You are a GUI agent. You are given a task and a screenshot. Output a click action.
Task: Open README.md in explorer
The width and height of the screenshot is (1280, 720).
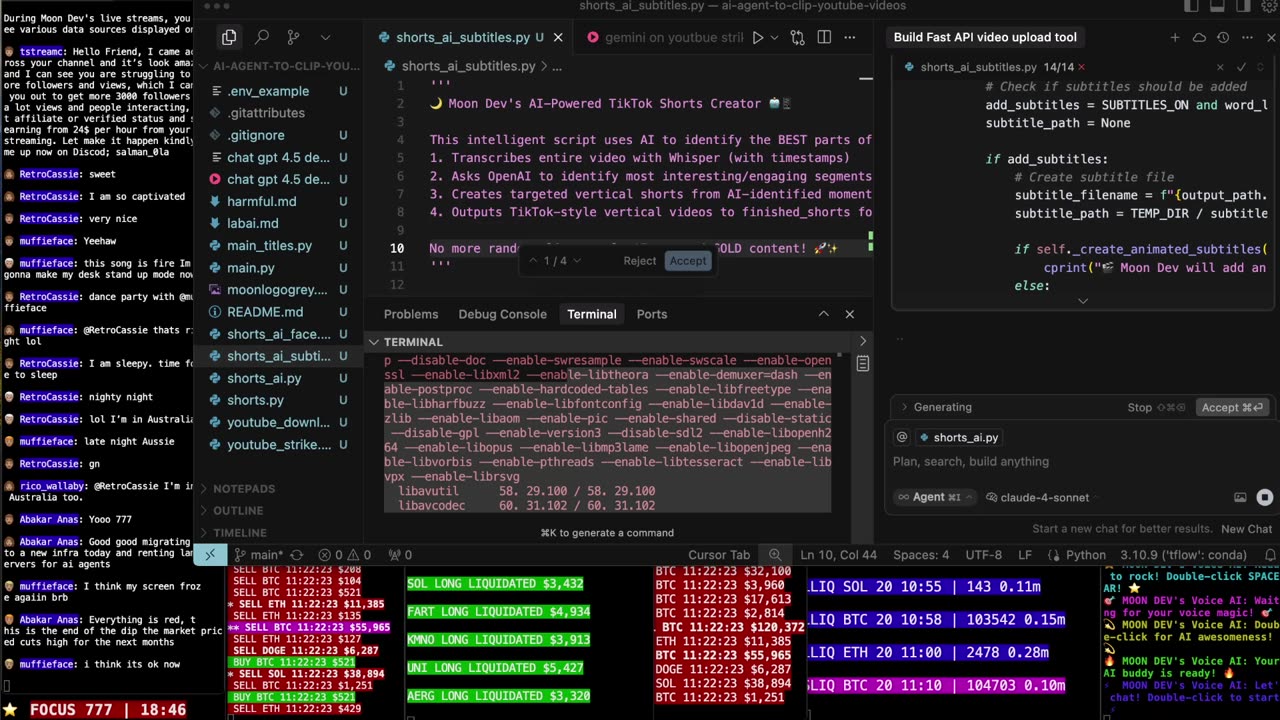(x=265, y=311)
